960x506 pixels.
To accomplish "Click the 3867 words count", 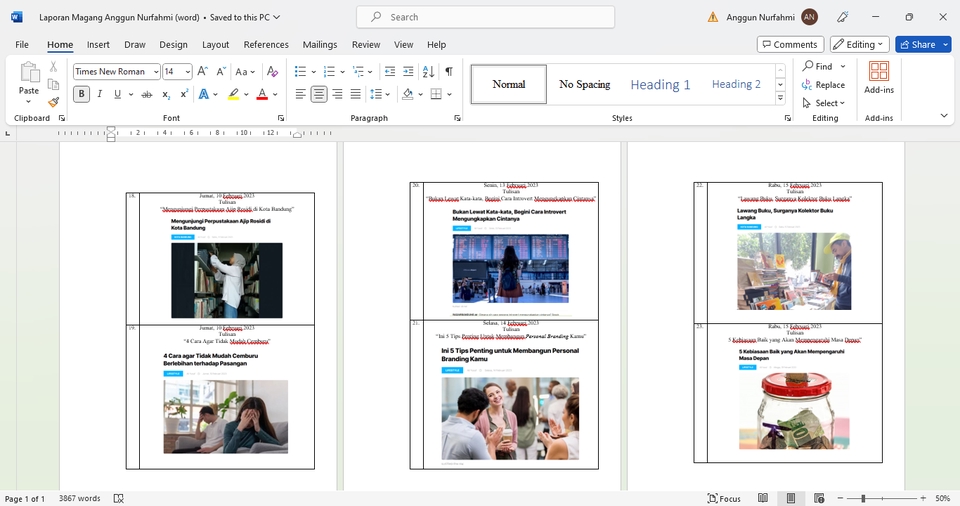I will pos(80,499).
